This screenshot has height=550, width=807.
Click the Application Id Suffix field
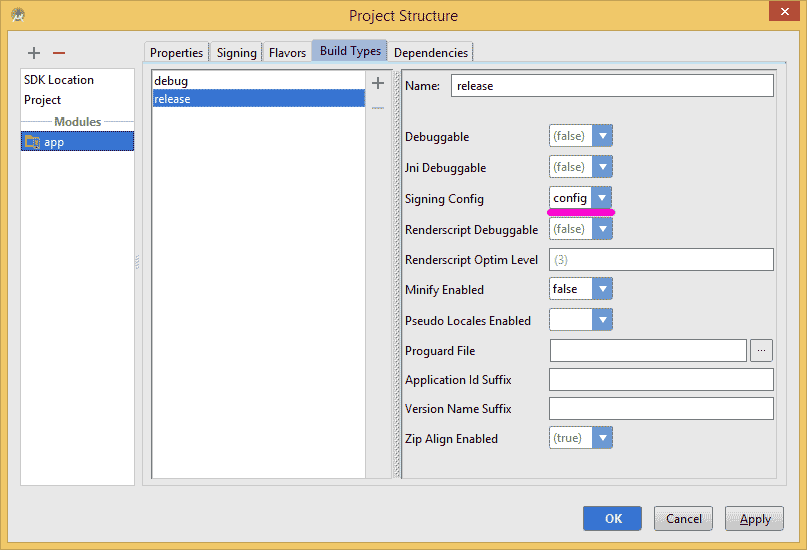point(661,380)
